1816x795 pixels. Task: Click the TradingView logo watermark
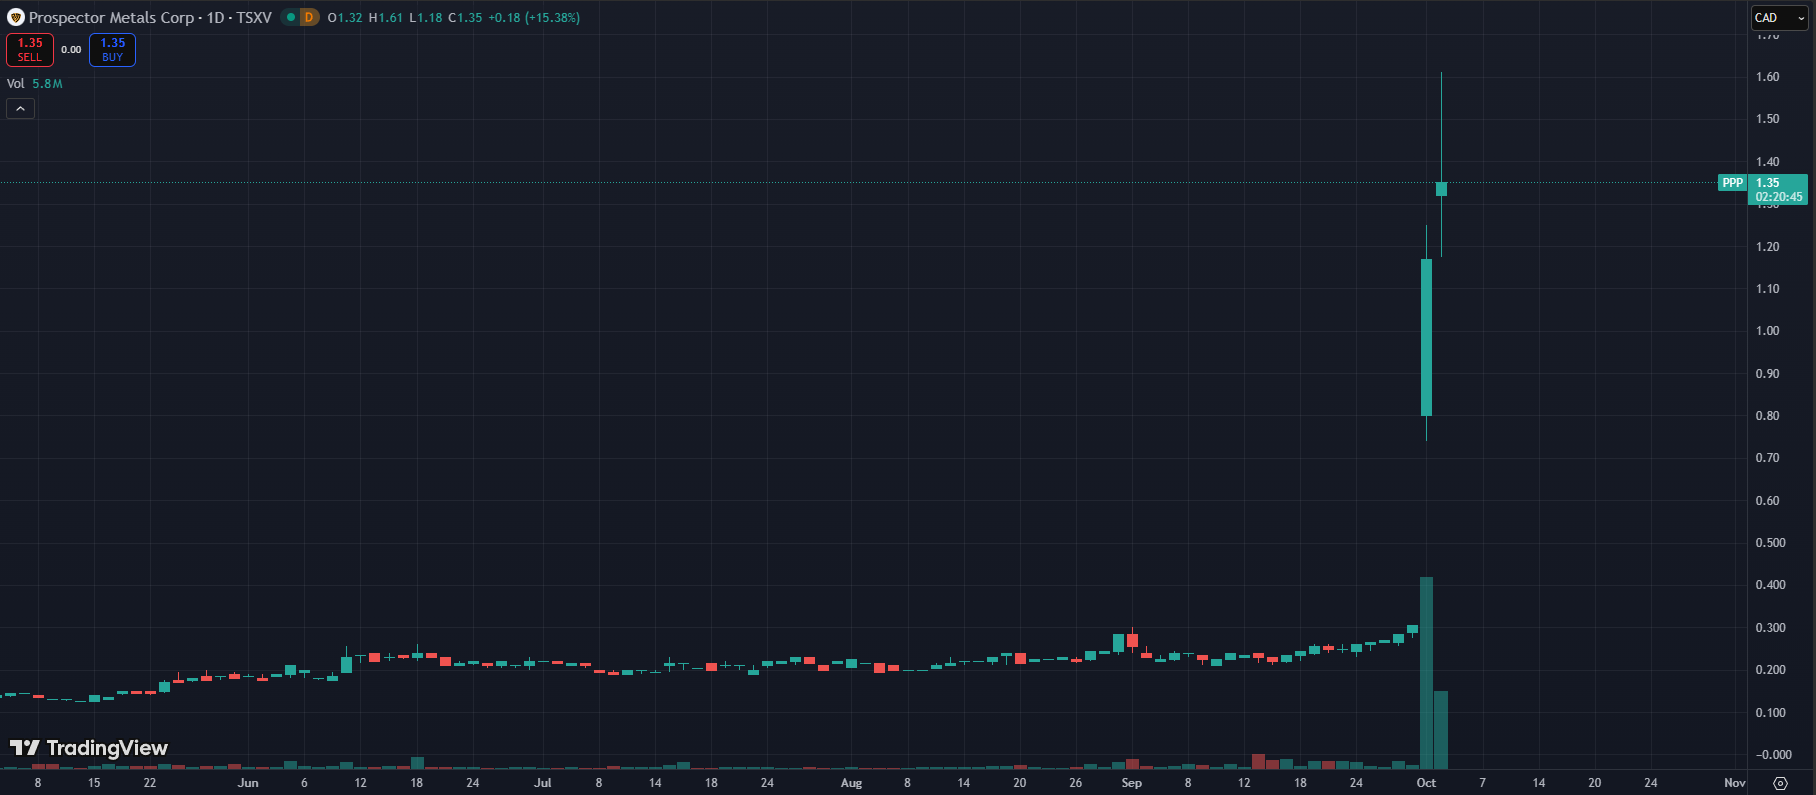[x=89, y=748]
